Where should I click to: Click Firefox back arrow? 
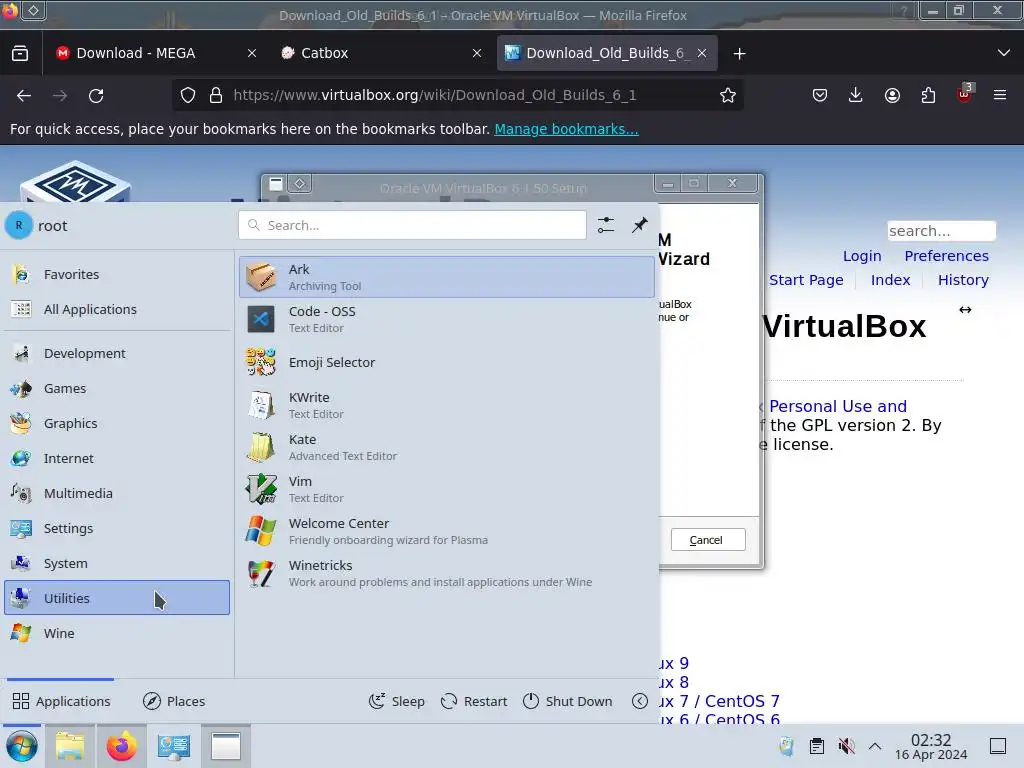click(24, 95)
